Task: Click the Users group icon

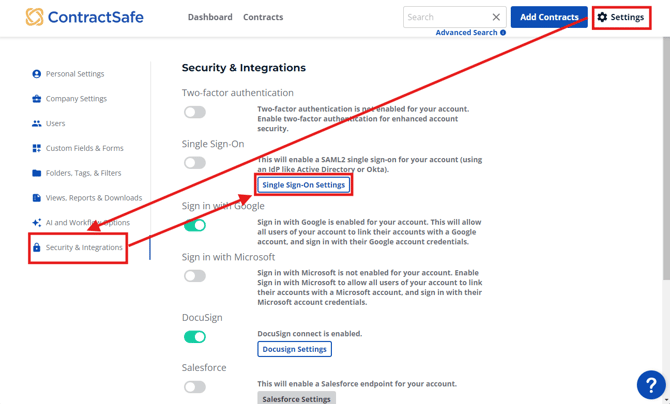Action: [x=37, y=124]
